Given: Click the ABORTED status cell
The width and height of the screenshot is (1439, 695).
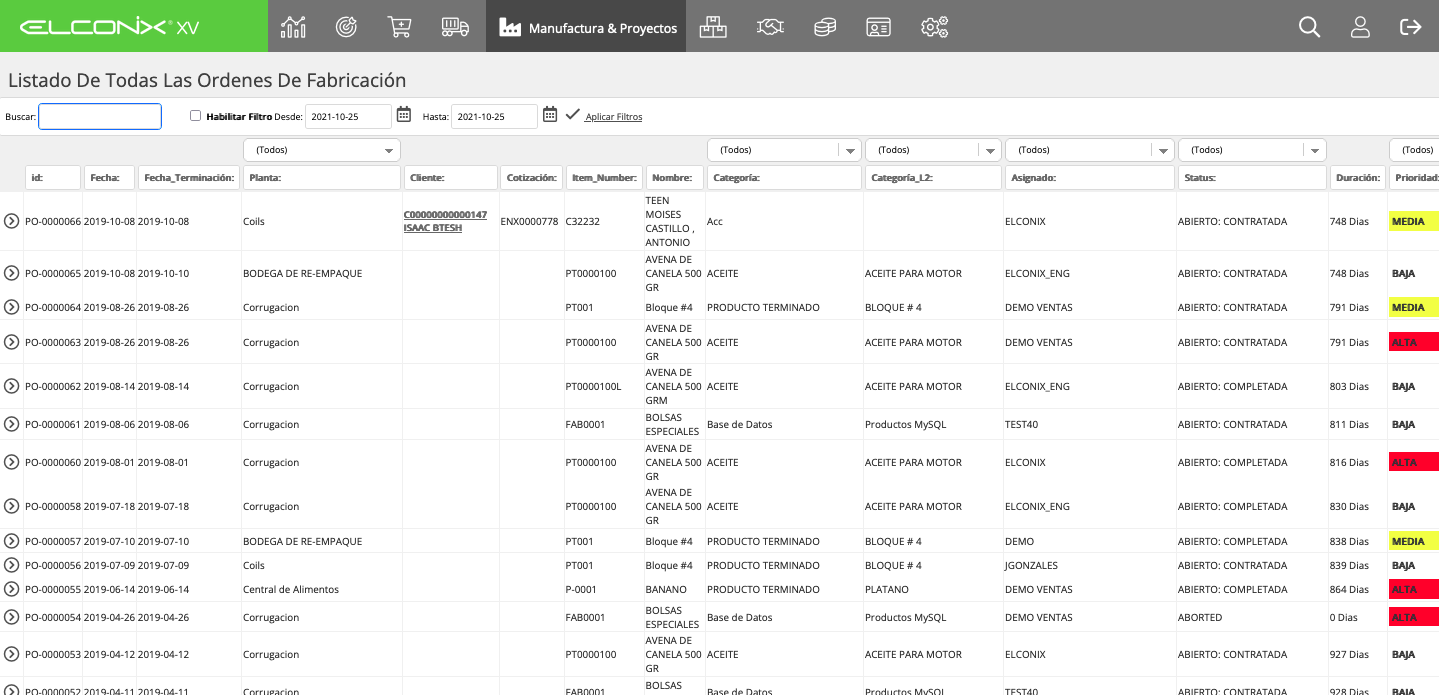Looking at the screenshot, I should click(1200, 617).
